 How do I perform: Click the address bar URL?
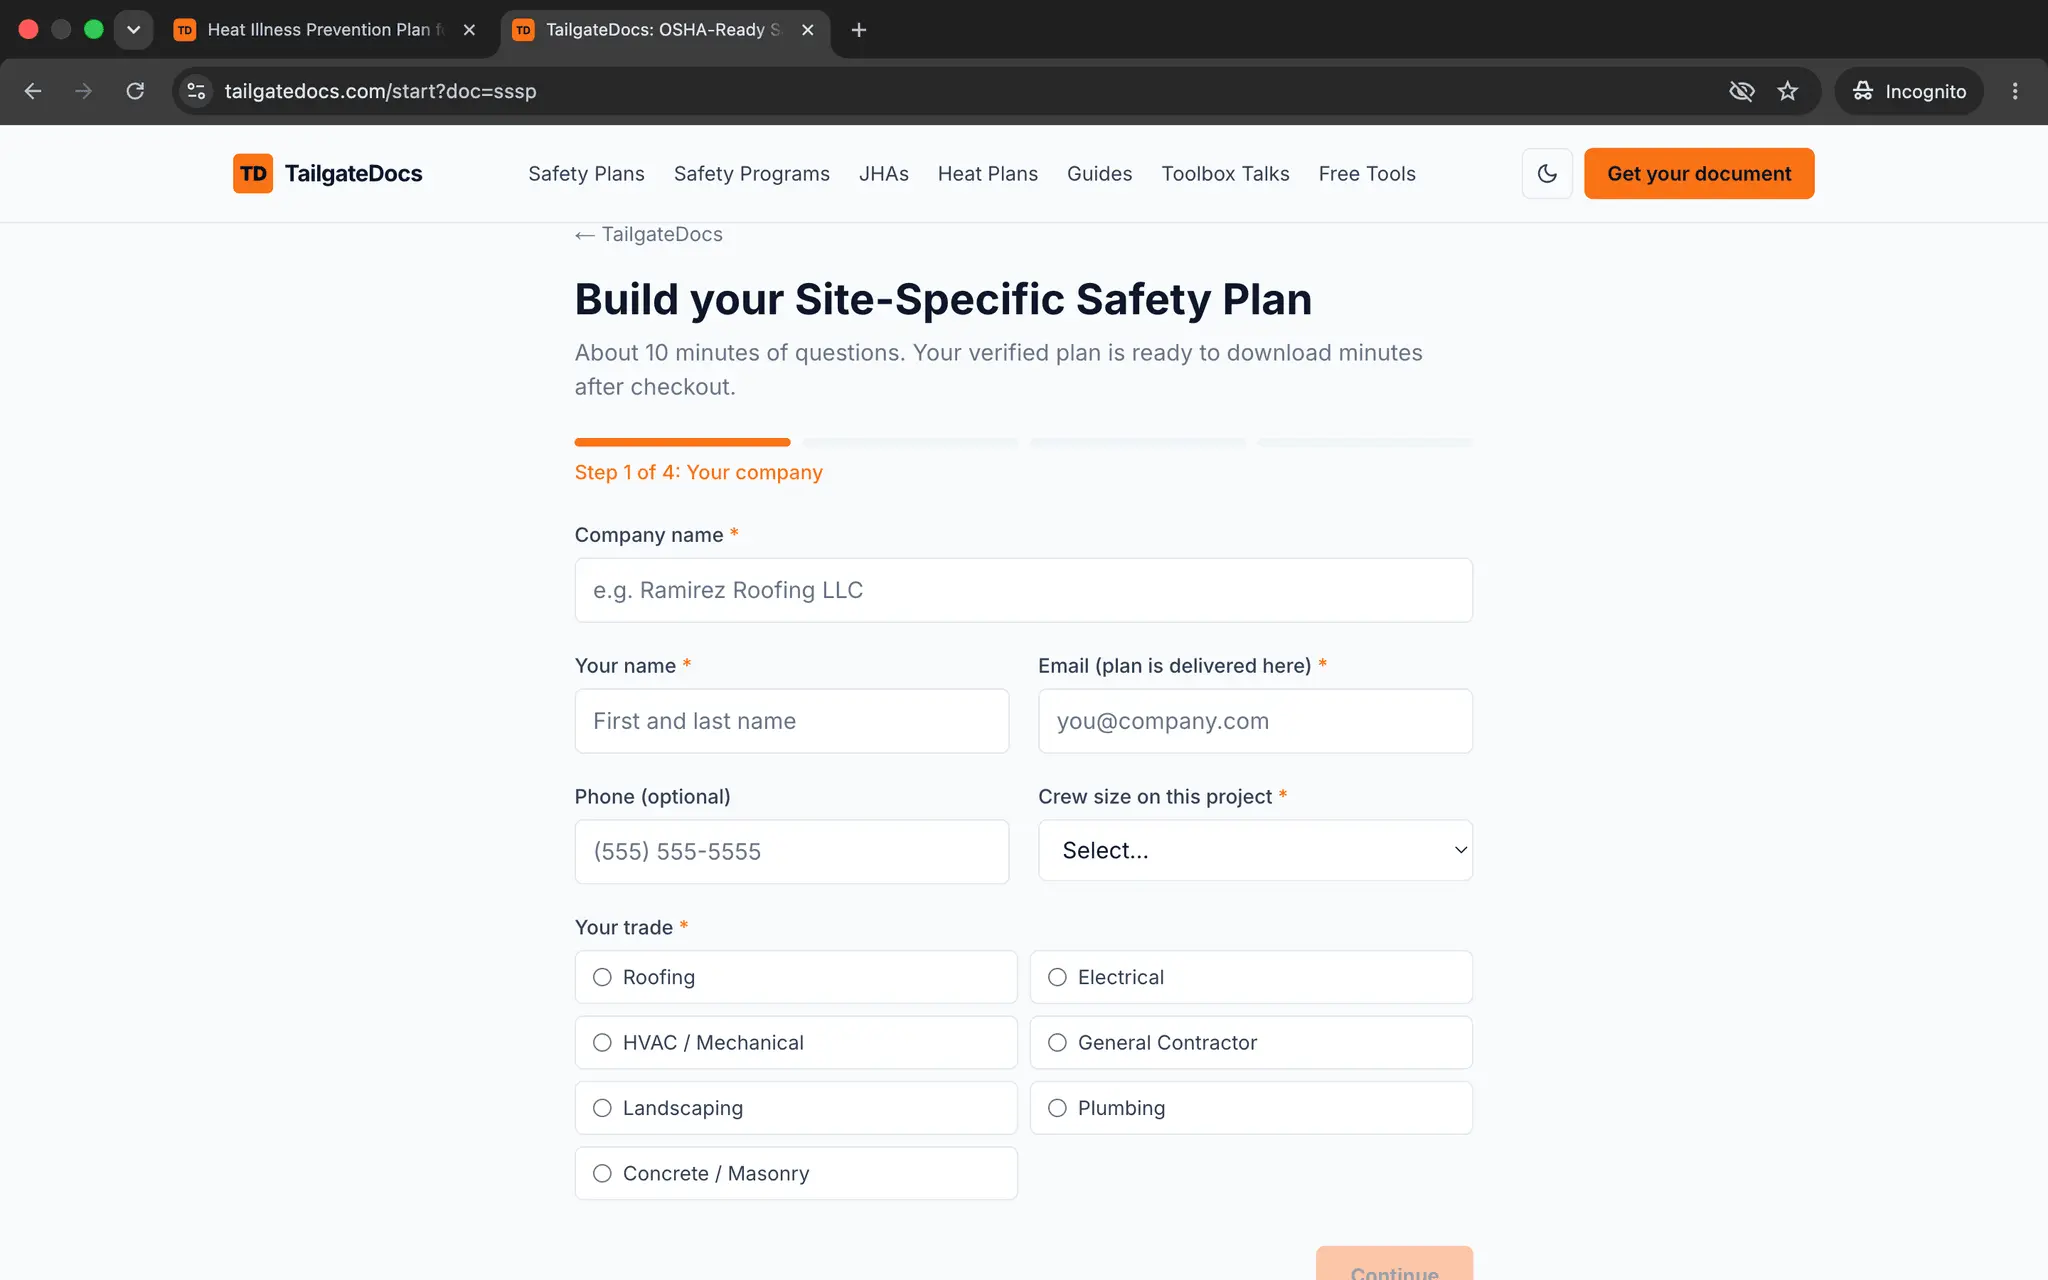(x=380, y=91)
